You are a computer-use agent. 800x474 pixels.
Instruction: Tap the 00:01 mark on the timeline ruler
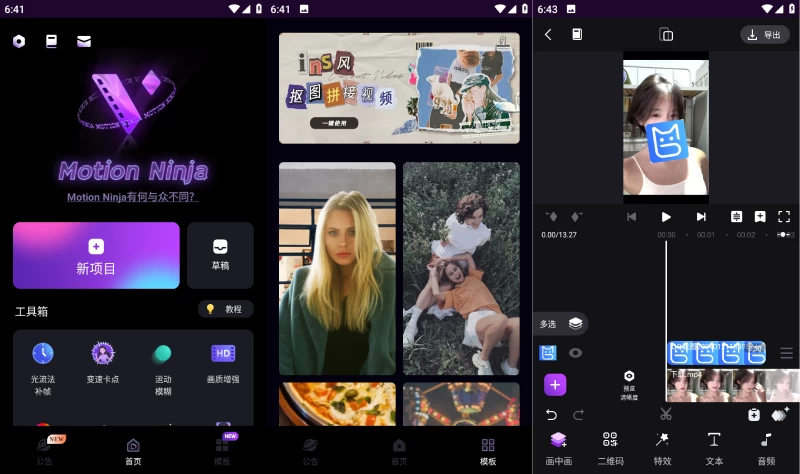(x=706, y=235)
